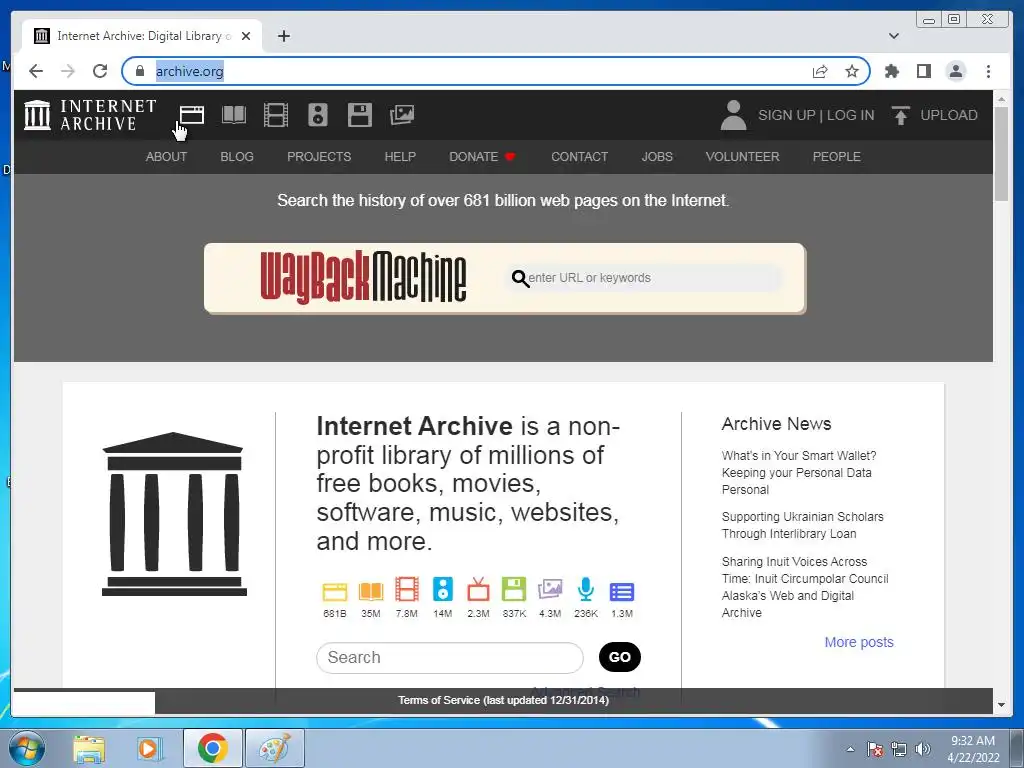Open the Texts book icon in top bar

pos(234,115)
